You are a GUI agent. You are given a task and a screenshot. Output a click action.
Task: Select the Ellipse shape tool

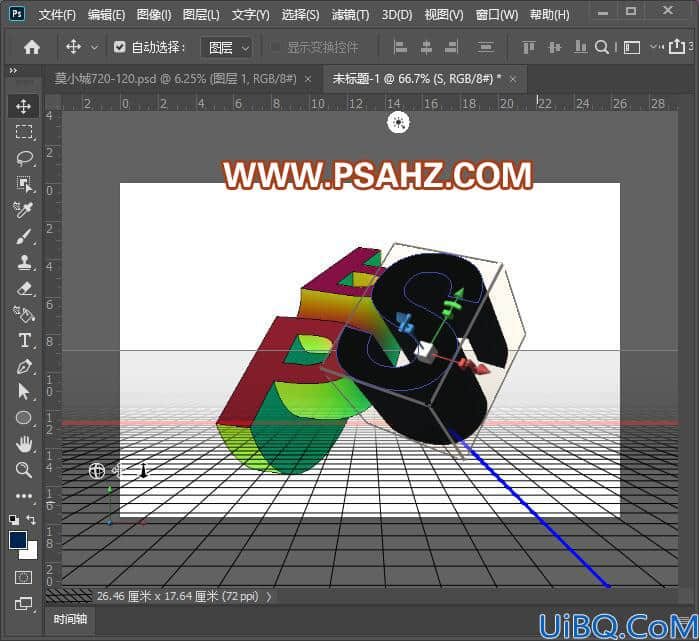pyautogui.click(x=24, y=418)
